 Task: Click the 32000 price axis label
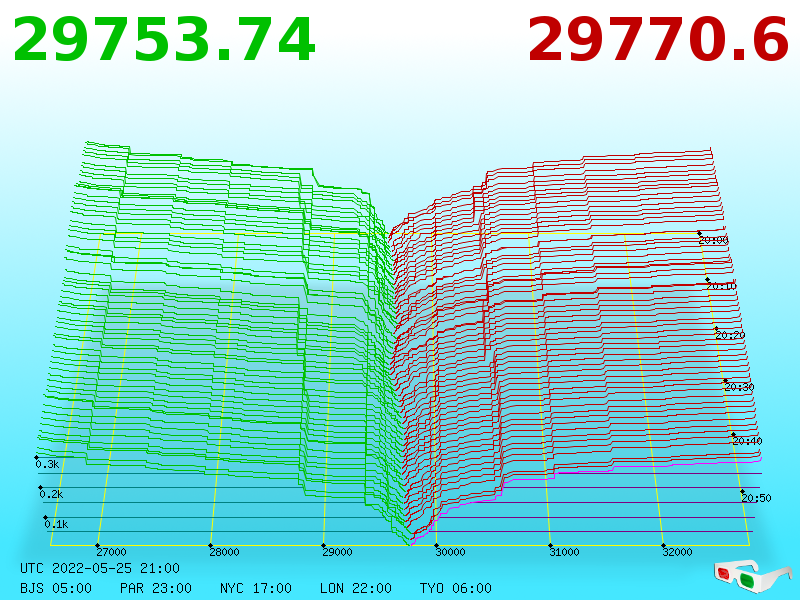(677, 552)
